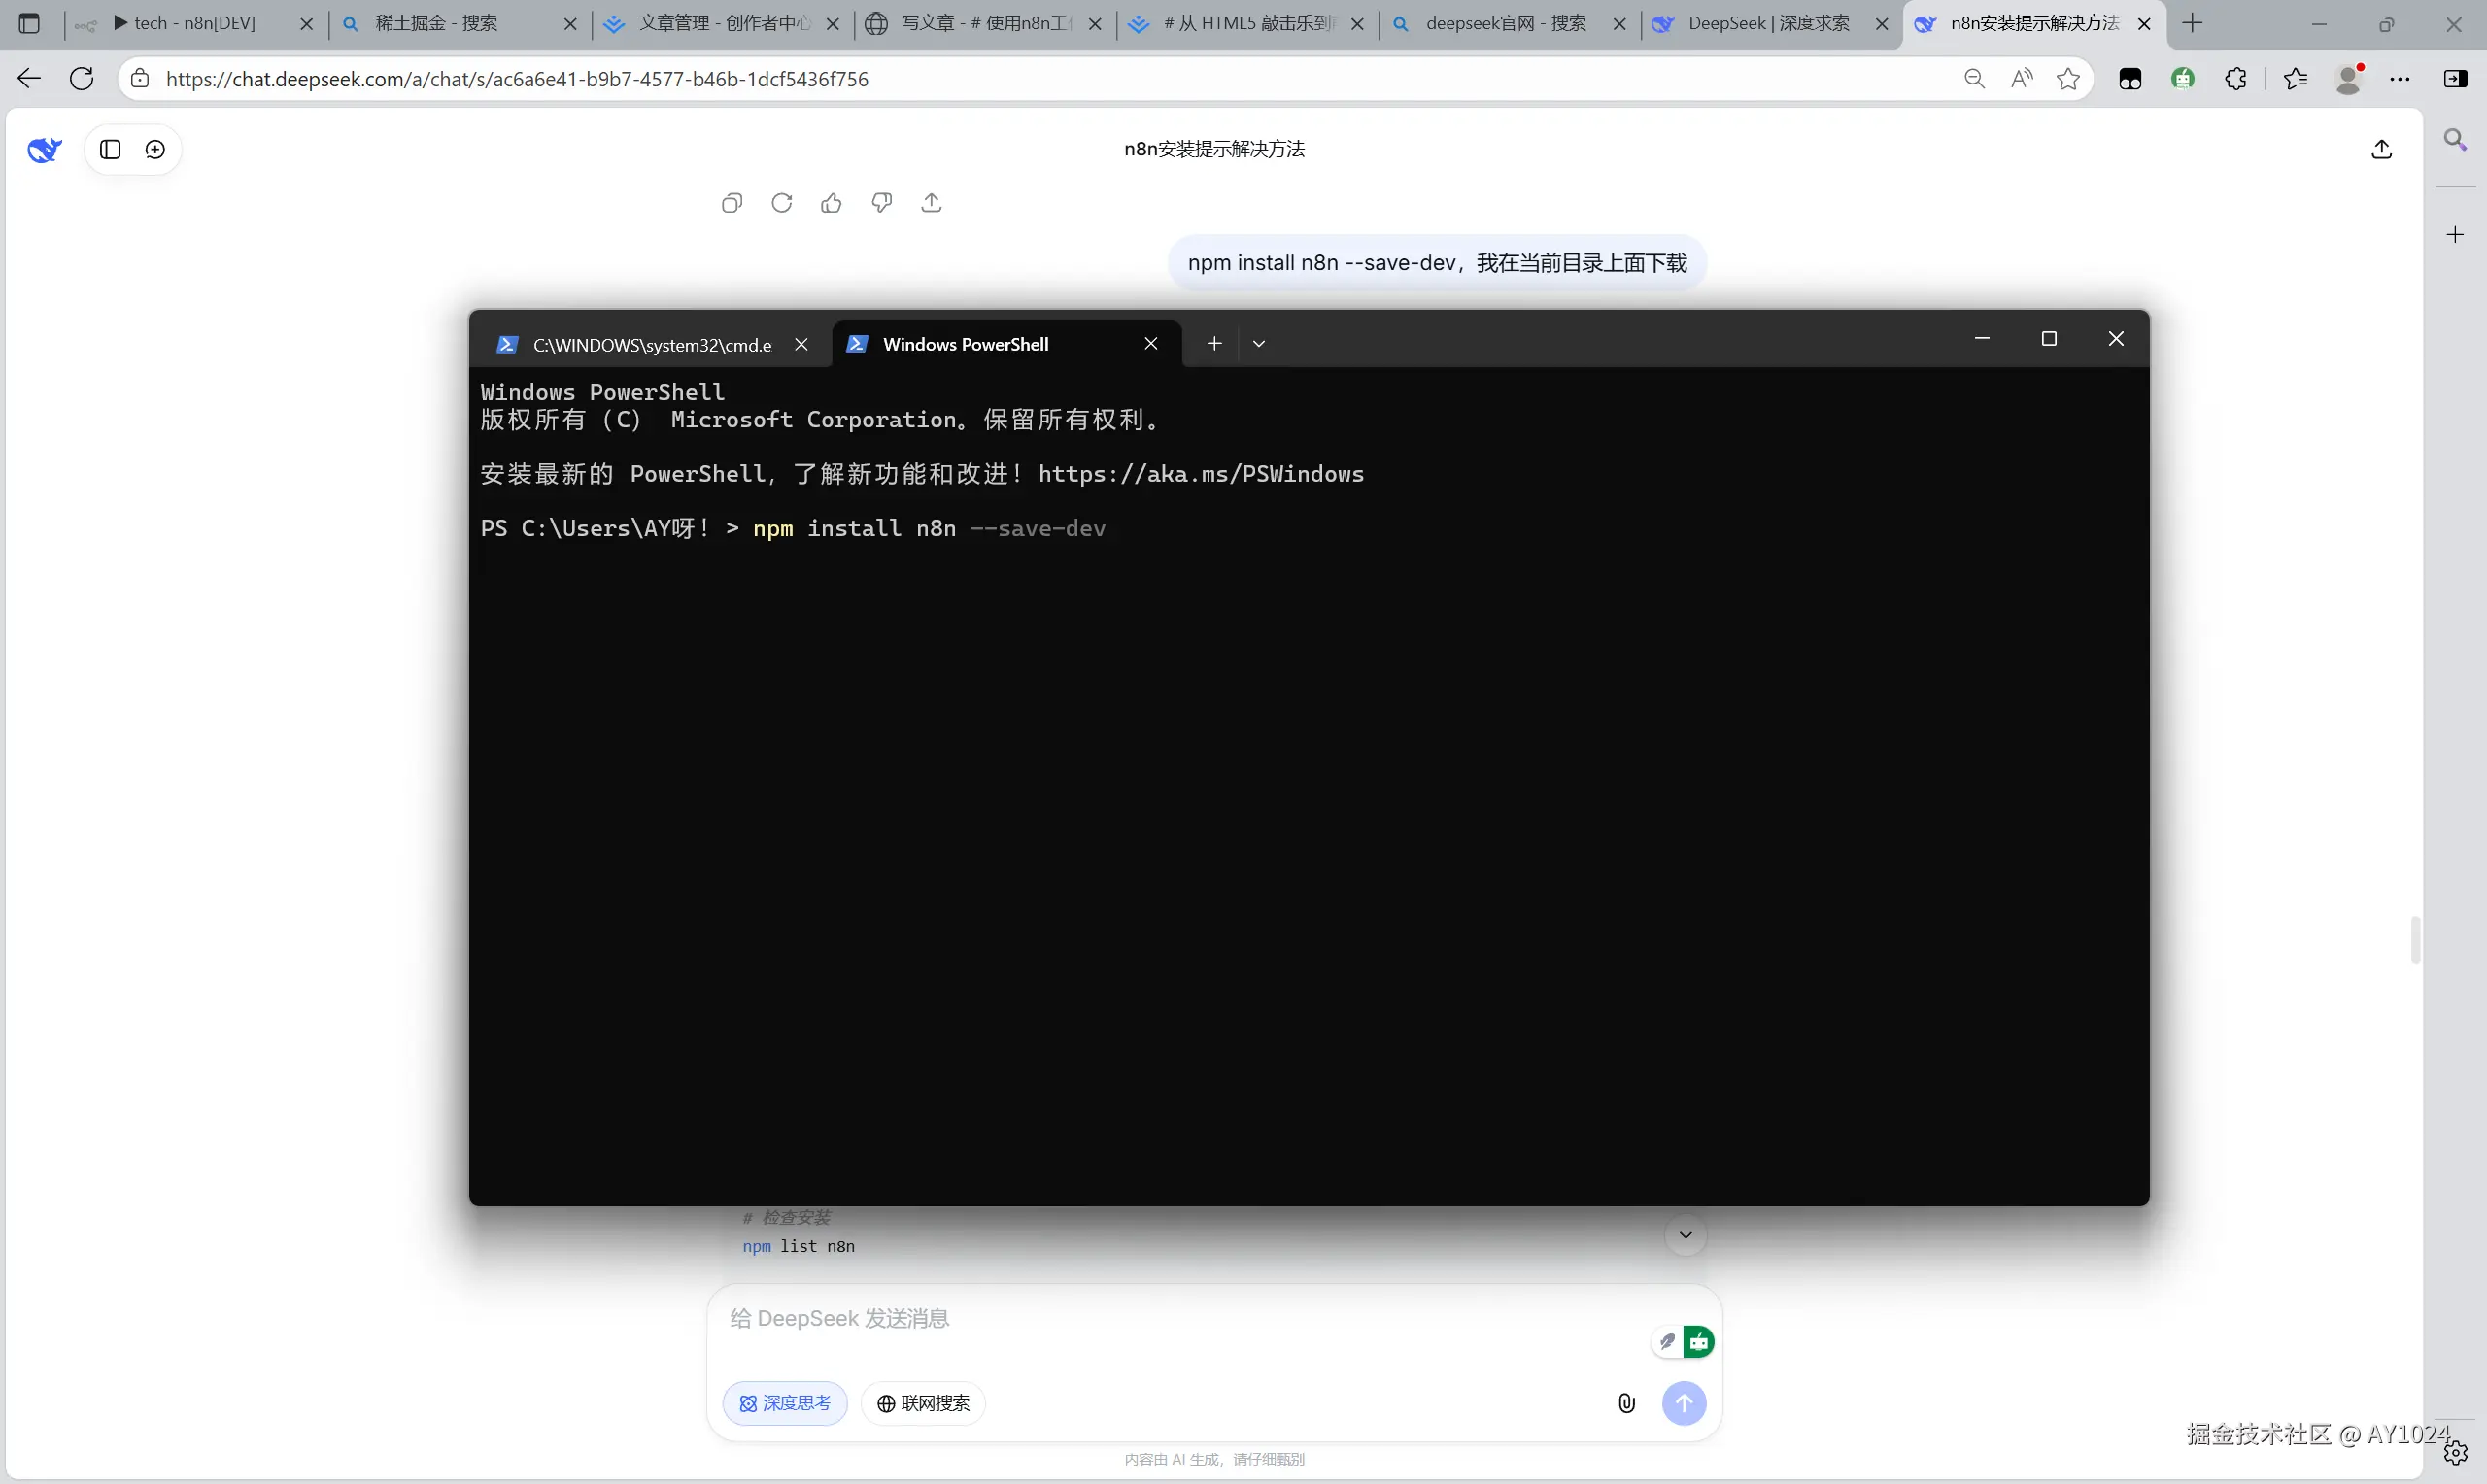Screen dimensions: 2487x1484
Task: Expand the collapsed code block chevron
Action: coord(1685,1235)
